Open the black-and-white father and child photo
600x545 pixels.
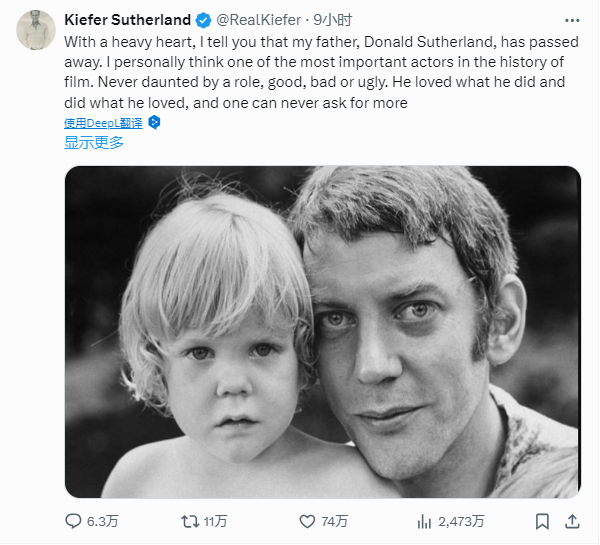pos(322,331)
